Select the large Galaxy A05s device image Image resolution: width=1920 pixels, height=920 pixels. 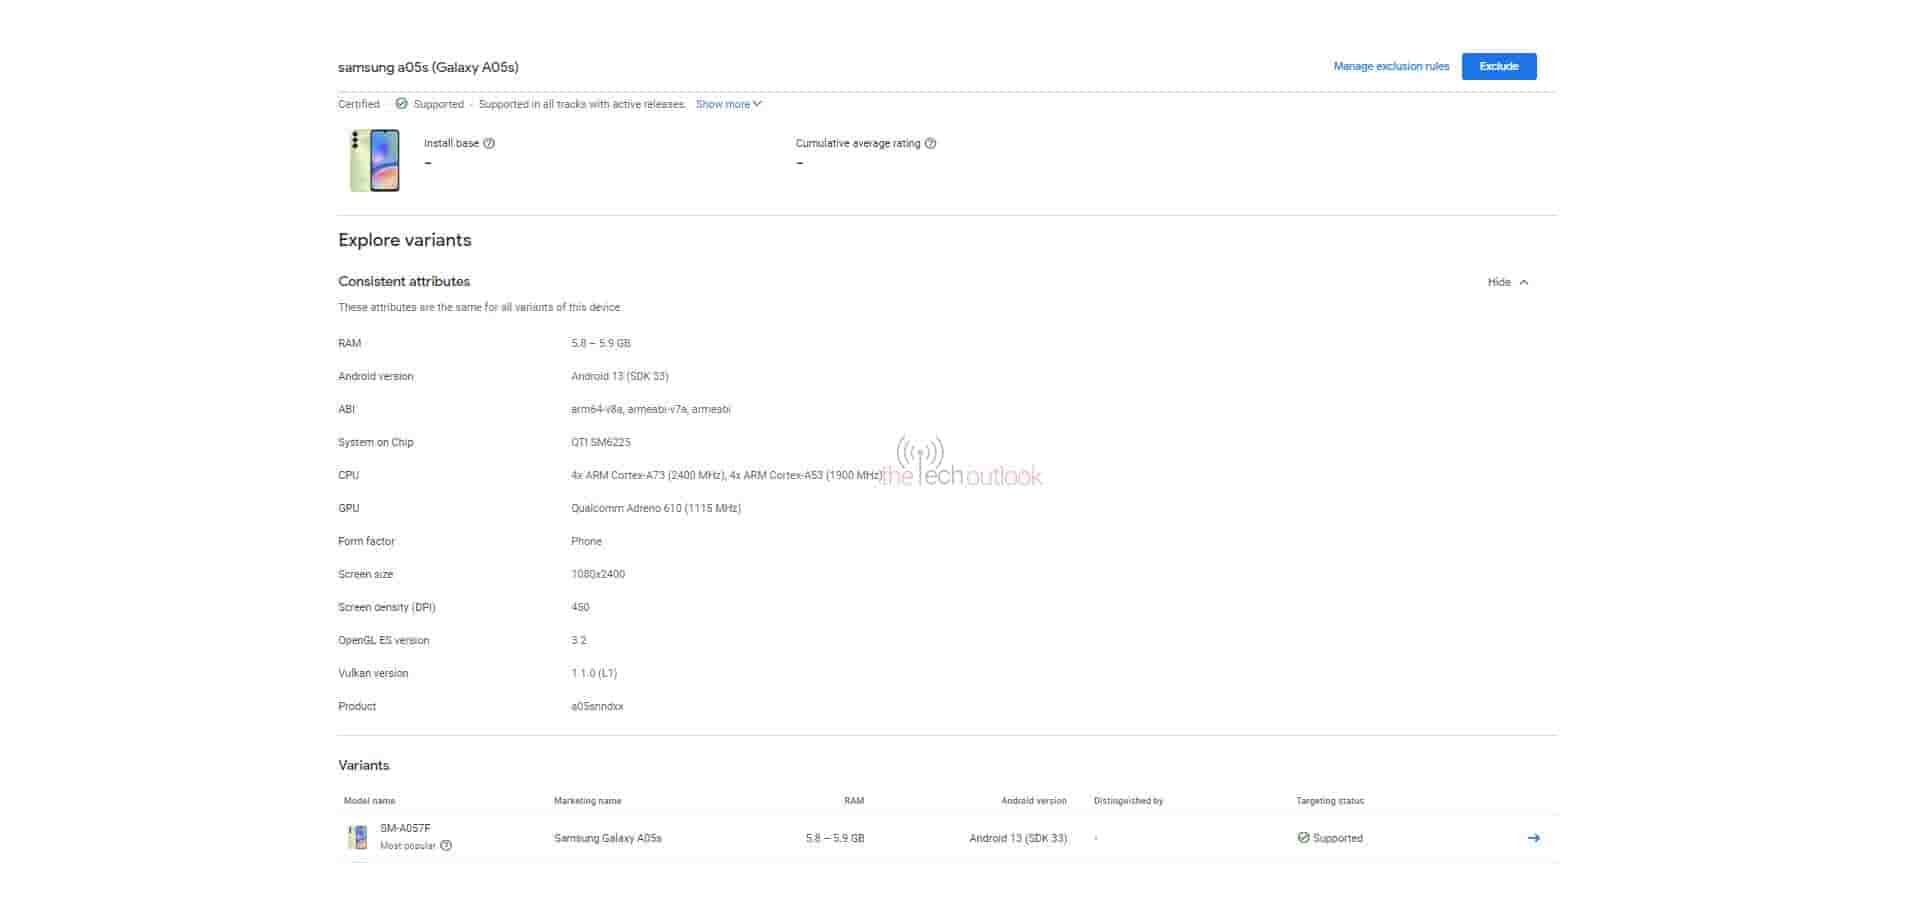point(375,160)
